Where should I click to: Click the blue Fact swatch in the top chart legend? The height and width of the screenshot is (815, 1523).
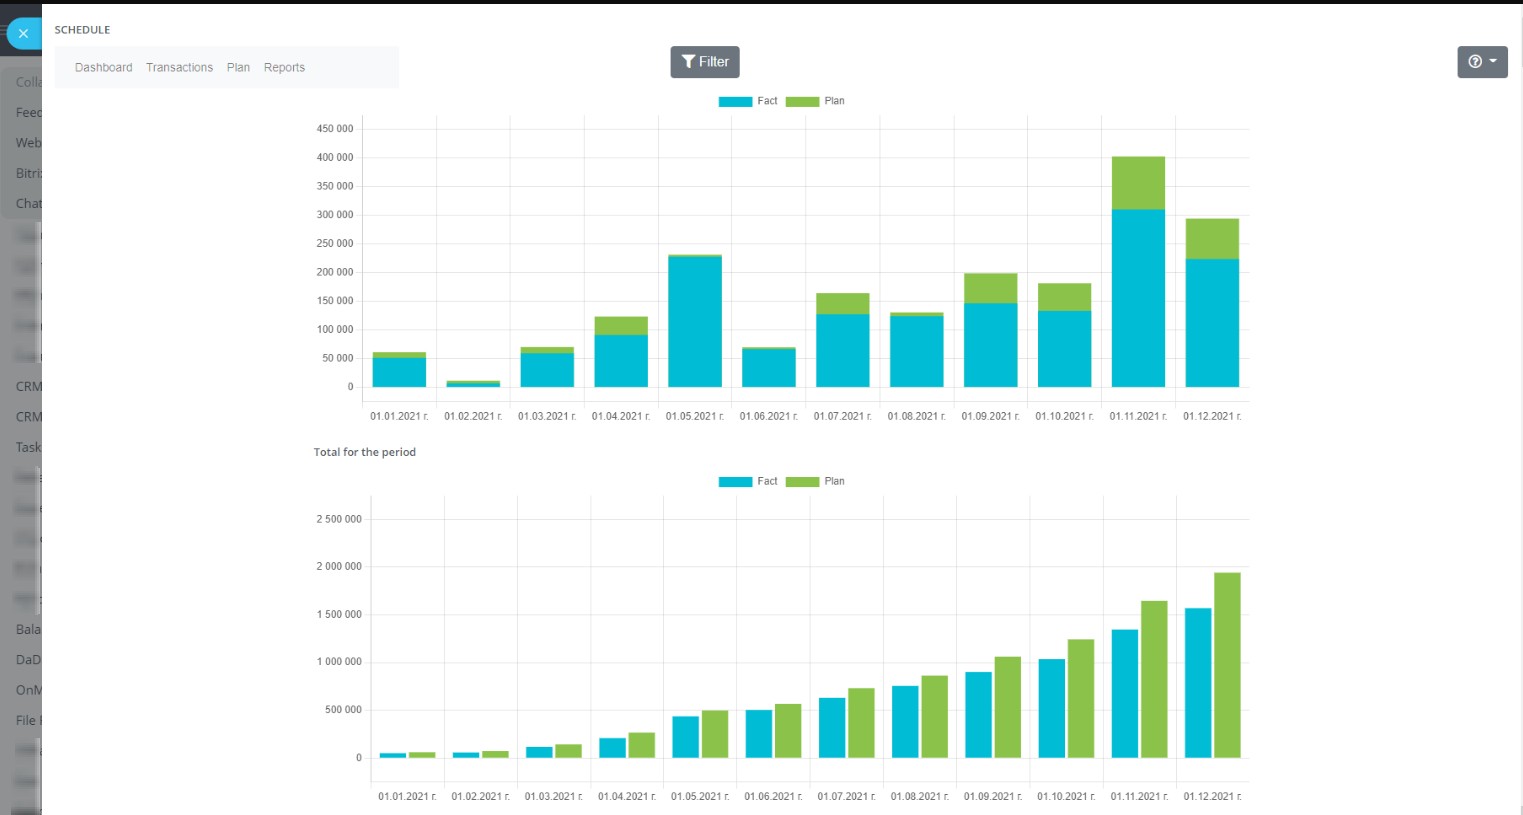tap(735, 102)
